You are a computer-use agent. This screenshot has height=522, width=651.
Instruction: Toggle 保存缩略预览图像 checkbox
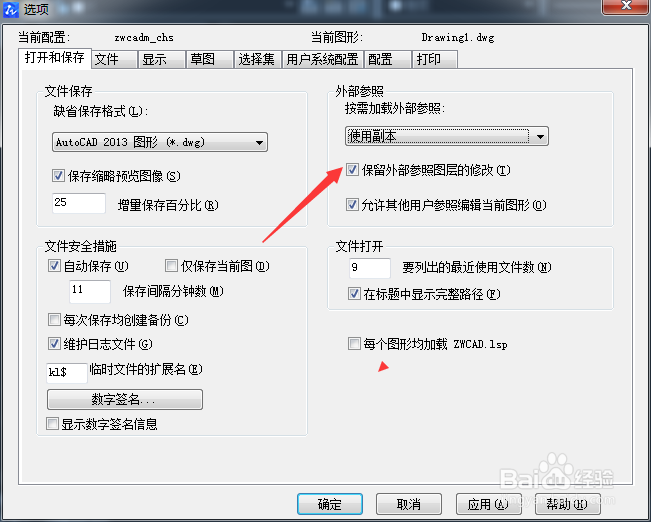[x=59, y=176]
